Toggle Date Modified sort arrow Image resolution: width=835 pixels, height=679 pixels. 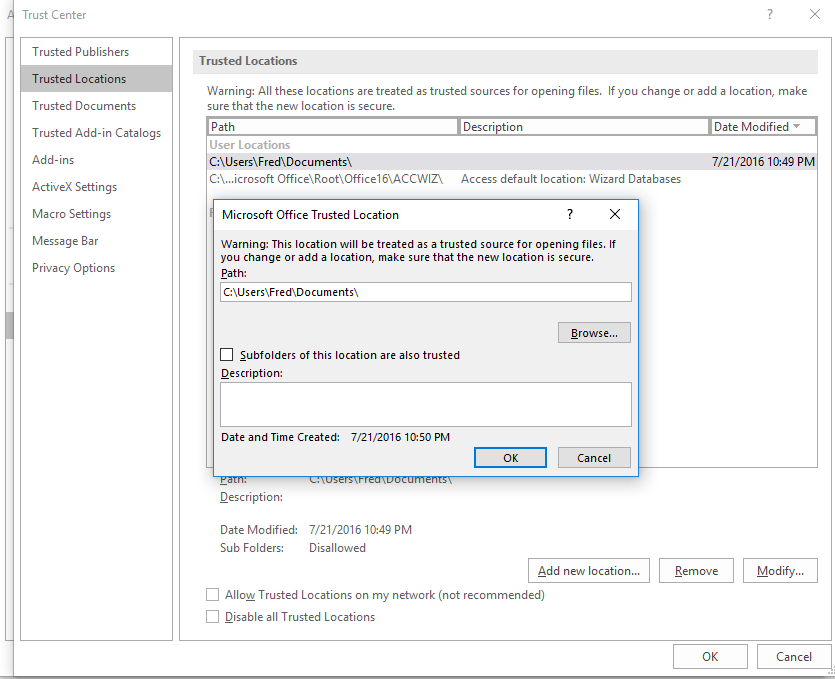(x=797, y=126)
